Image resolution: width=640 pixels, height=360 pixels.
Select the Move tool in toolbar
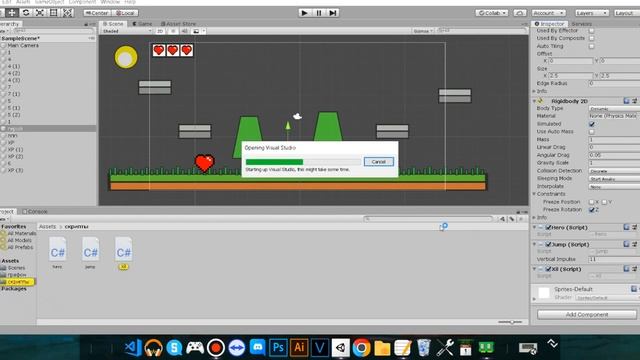coord(12,13)
